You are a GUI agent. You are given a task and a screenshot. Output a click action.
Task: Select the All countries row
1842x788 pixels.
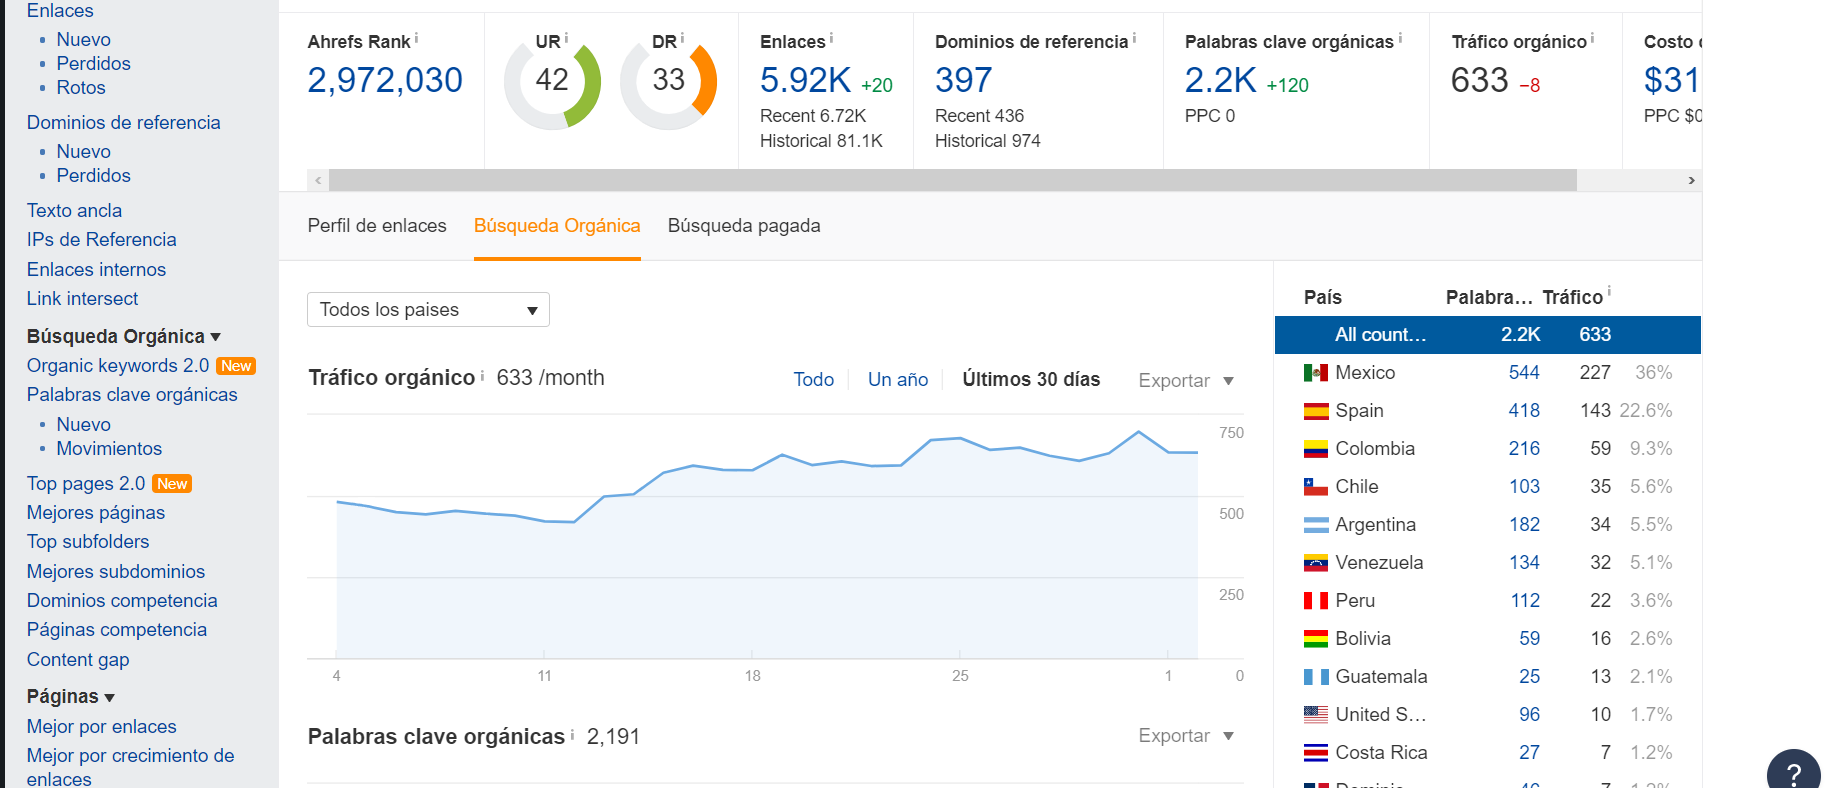click(x=1488, y=335)
